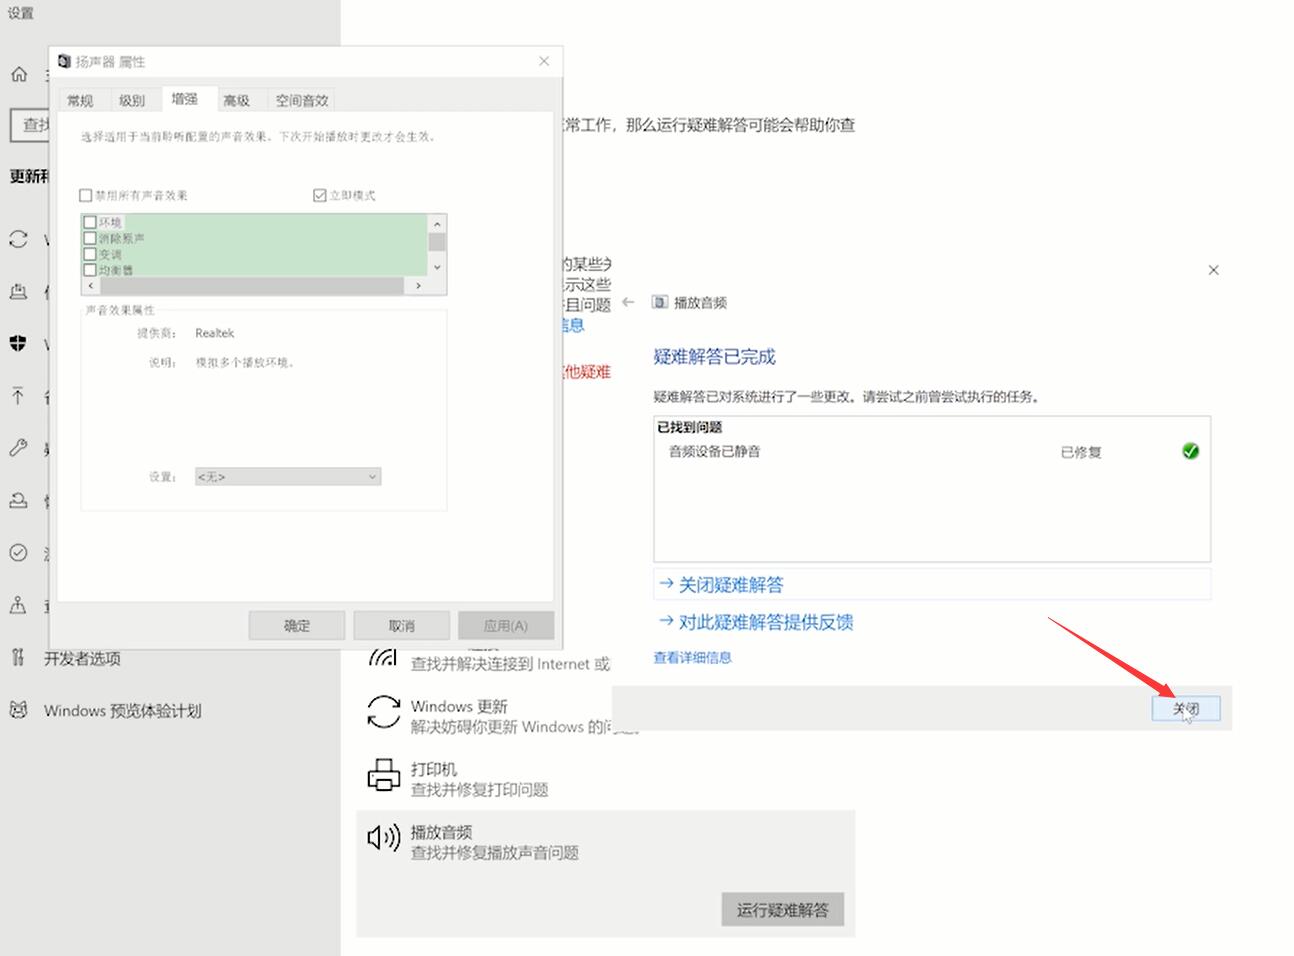Viewport: 1294px width, 956px height.
Task: Click effects list vertical scrollbar thumb
Action: [437, 242]
